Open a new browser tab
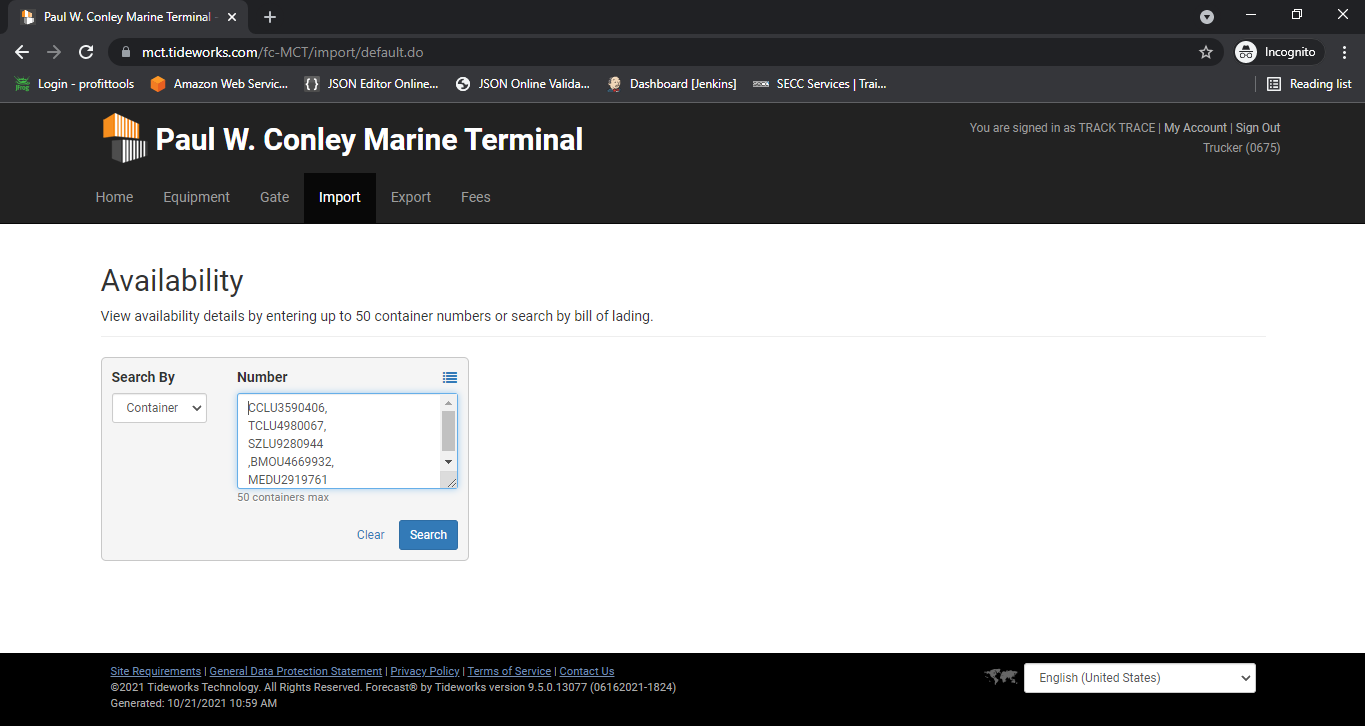 (x=270, y=17)
